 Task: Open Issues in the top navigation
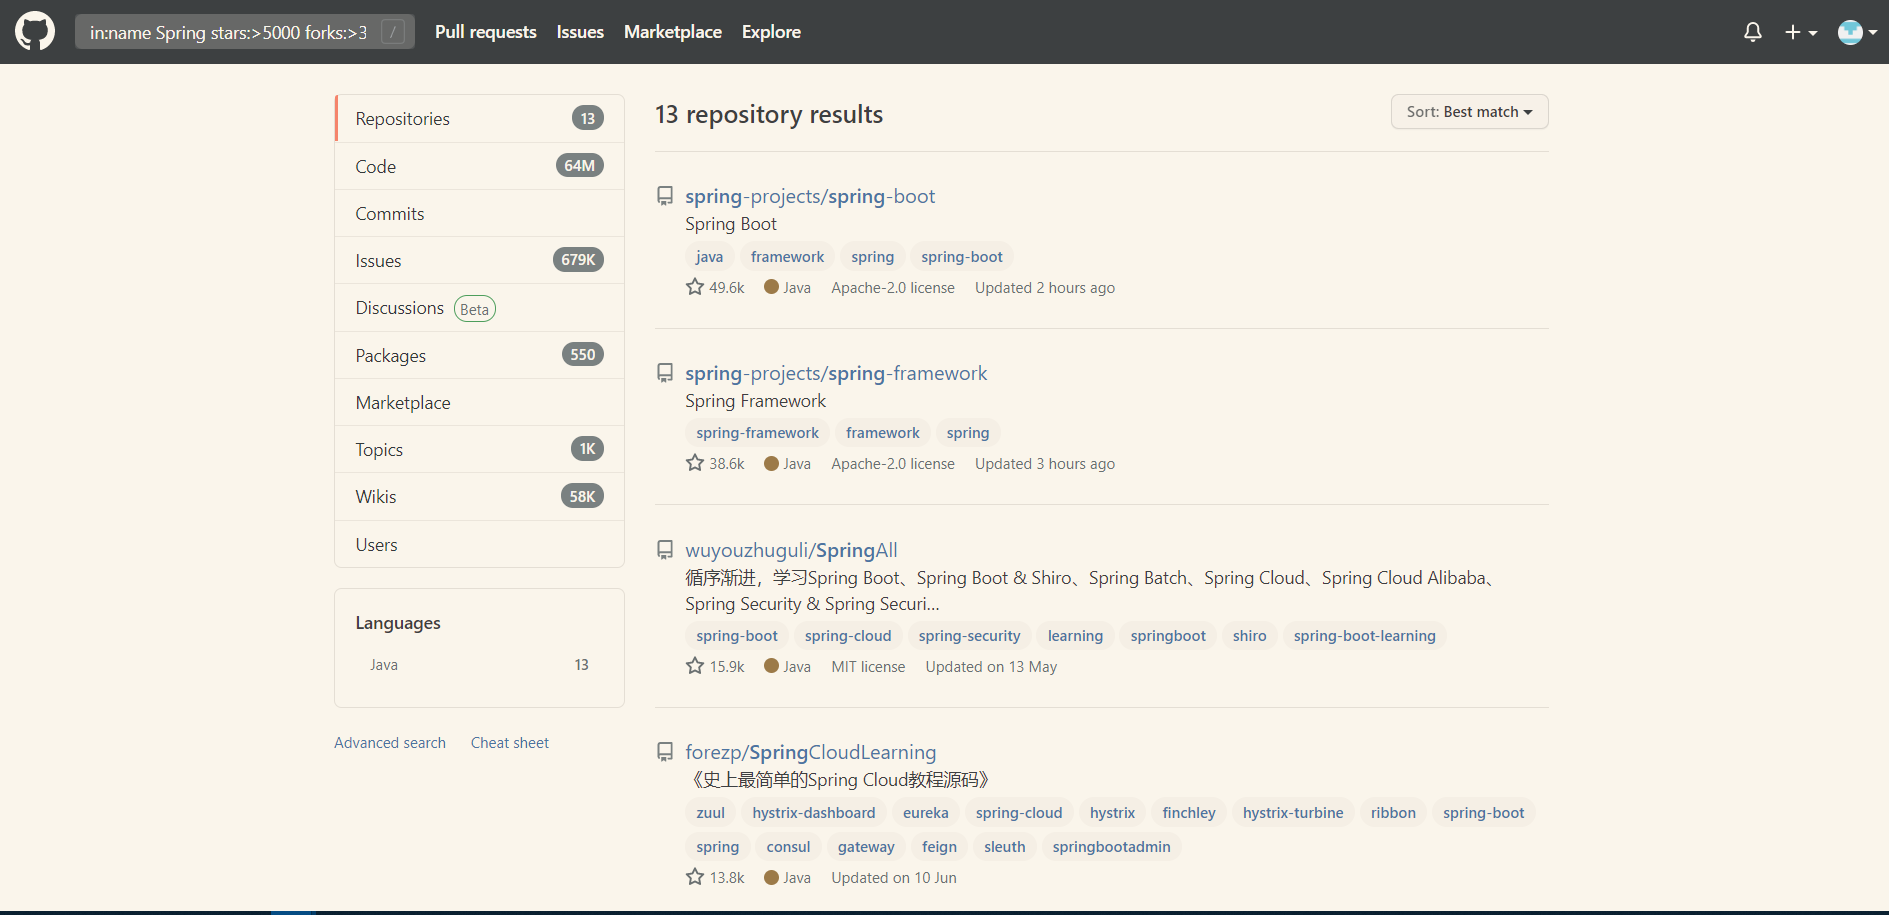[x=580, y=32]
